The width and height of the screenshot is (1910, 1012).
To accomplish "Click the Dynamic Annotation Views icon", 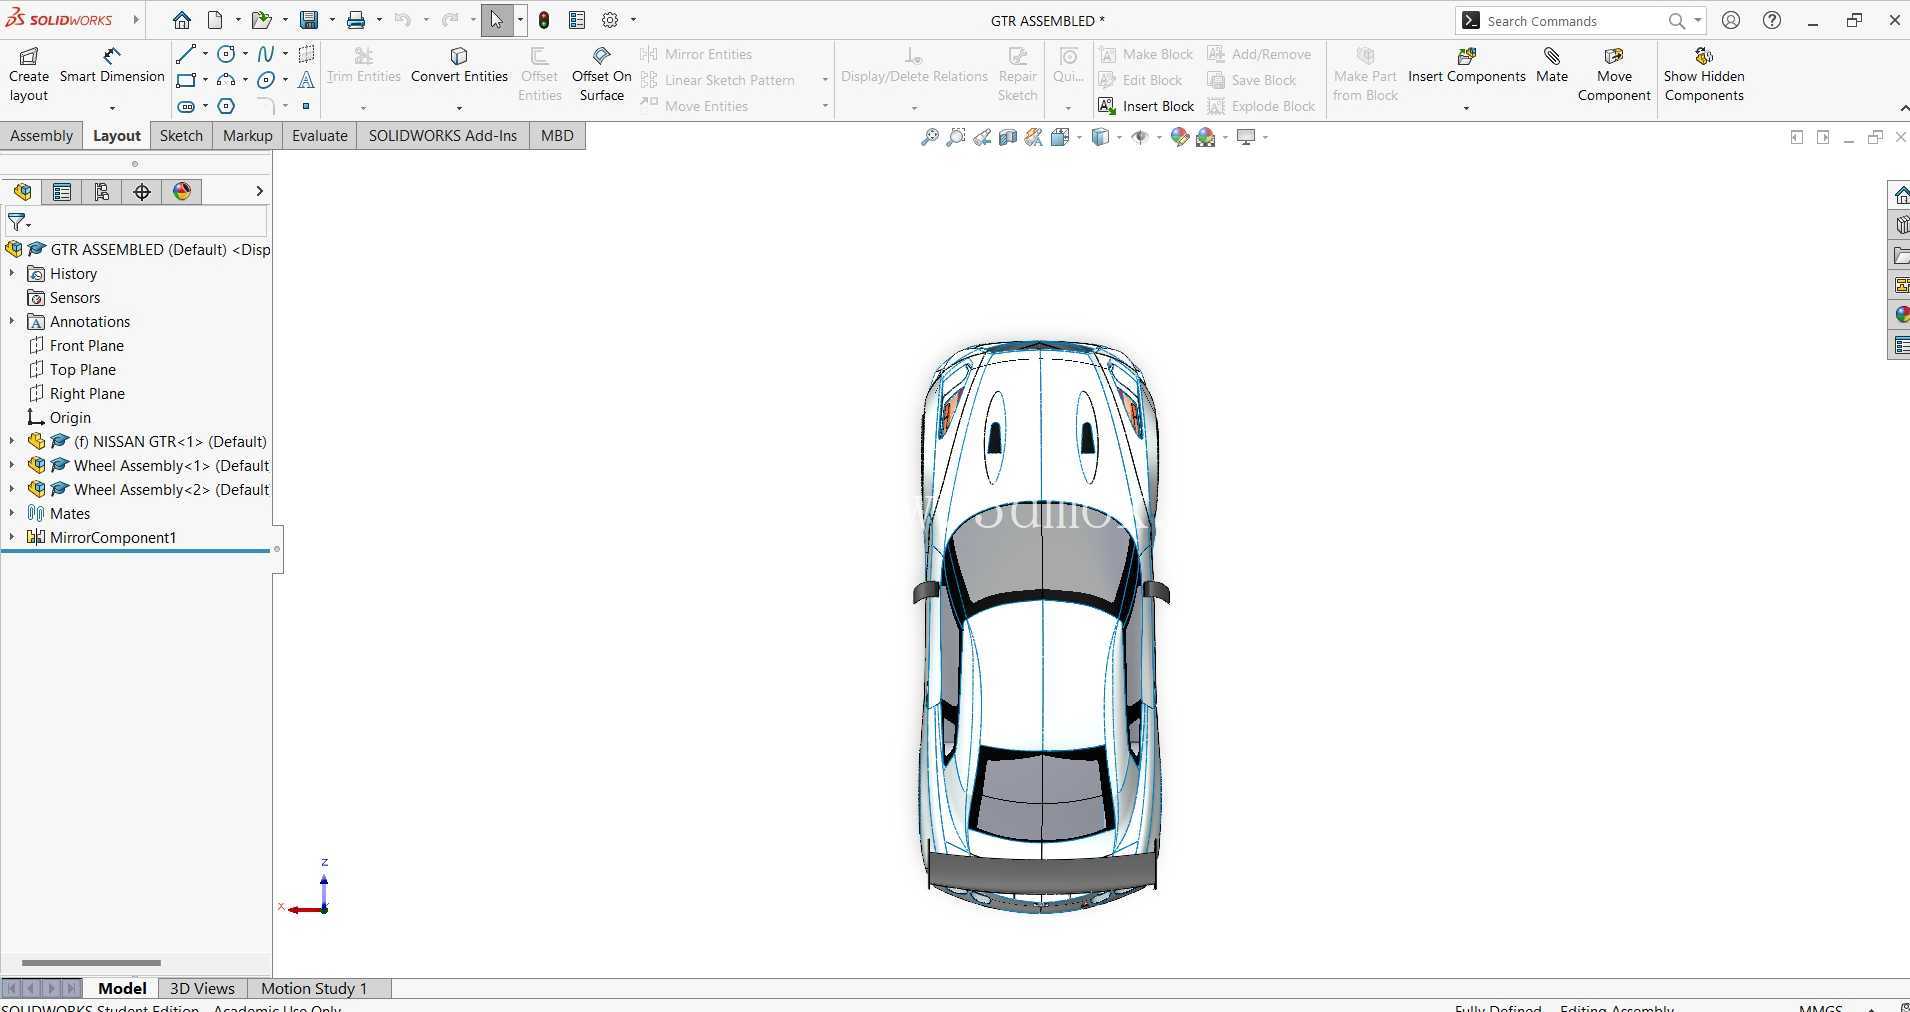I will pyautogui.click(x=1034, y=137).
